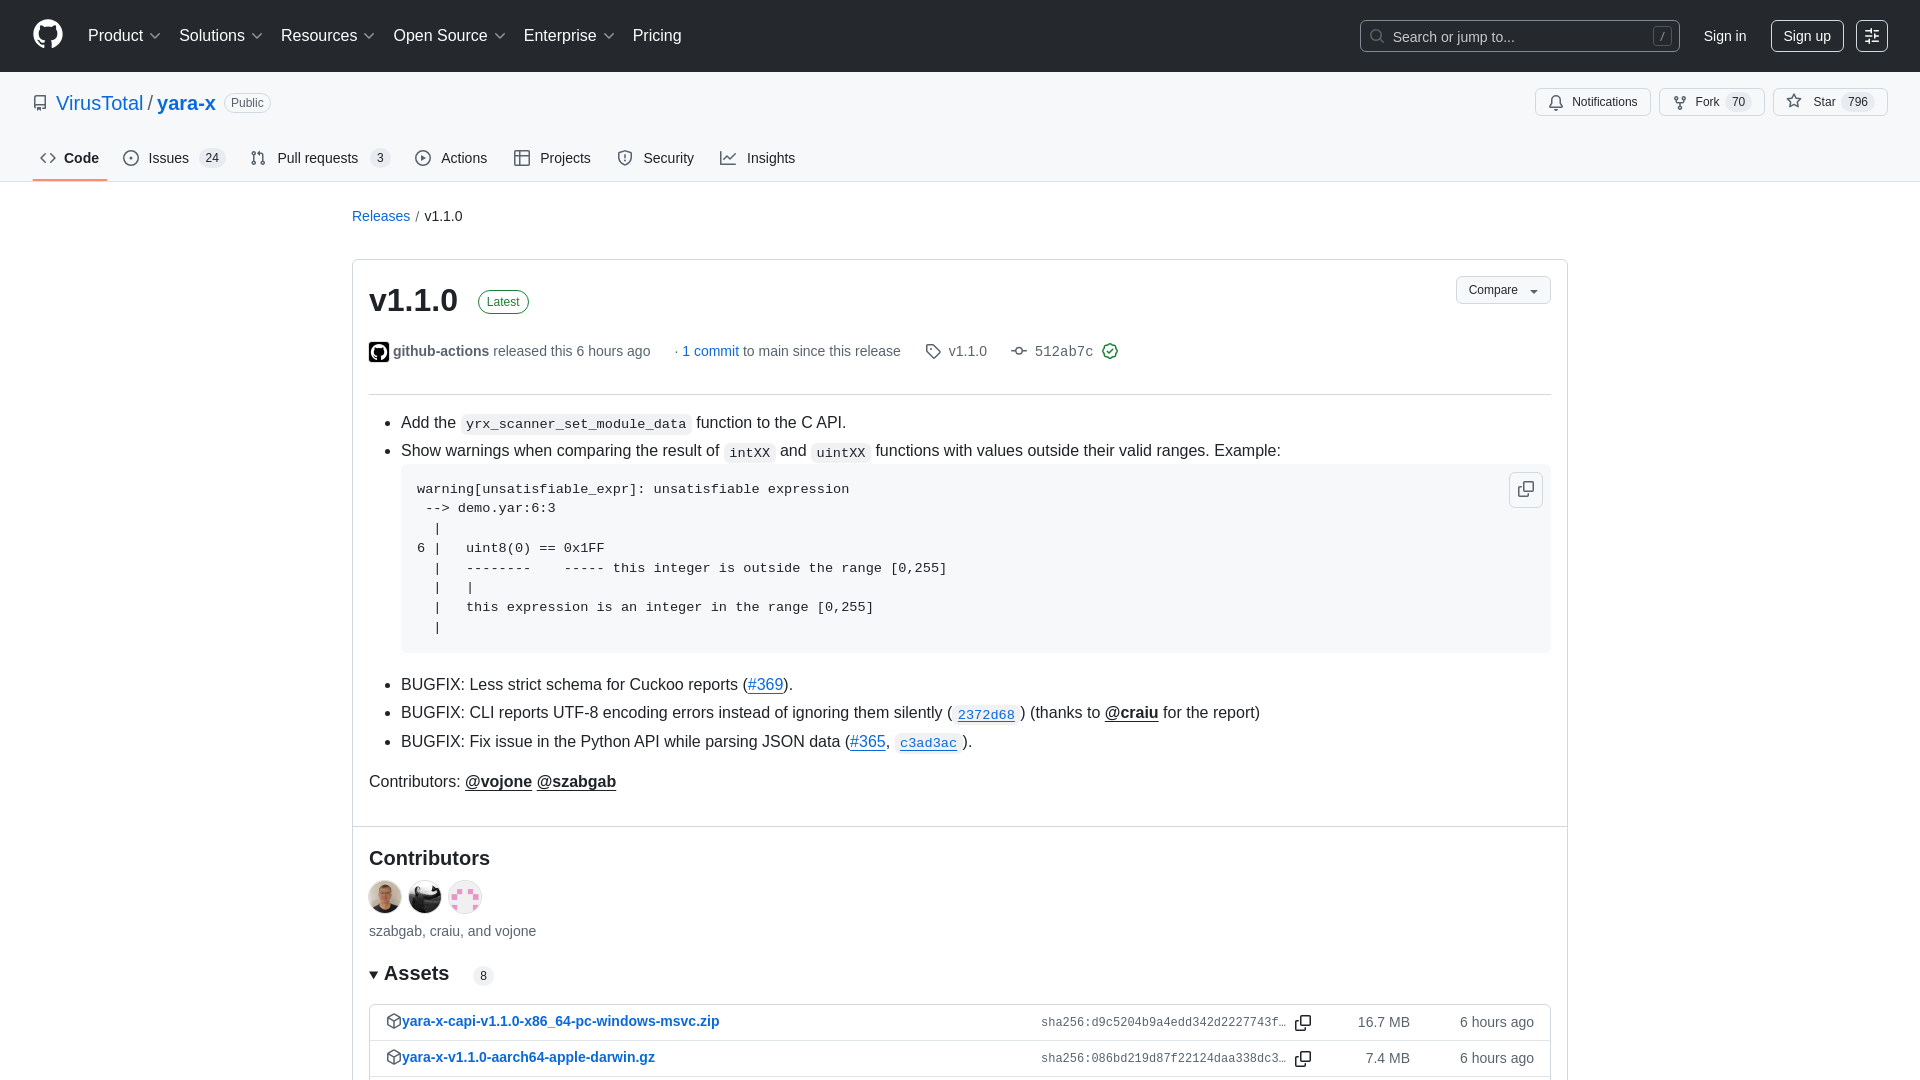
Task: Click the search magnifier icon
Action: pos(1377,36)
